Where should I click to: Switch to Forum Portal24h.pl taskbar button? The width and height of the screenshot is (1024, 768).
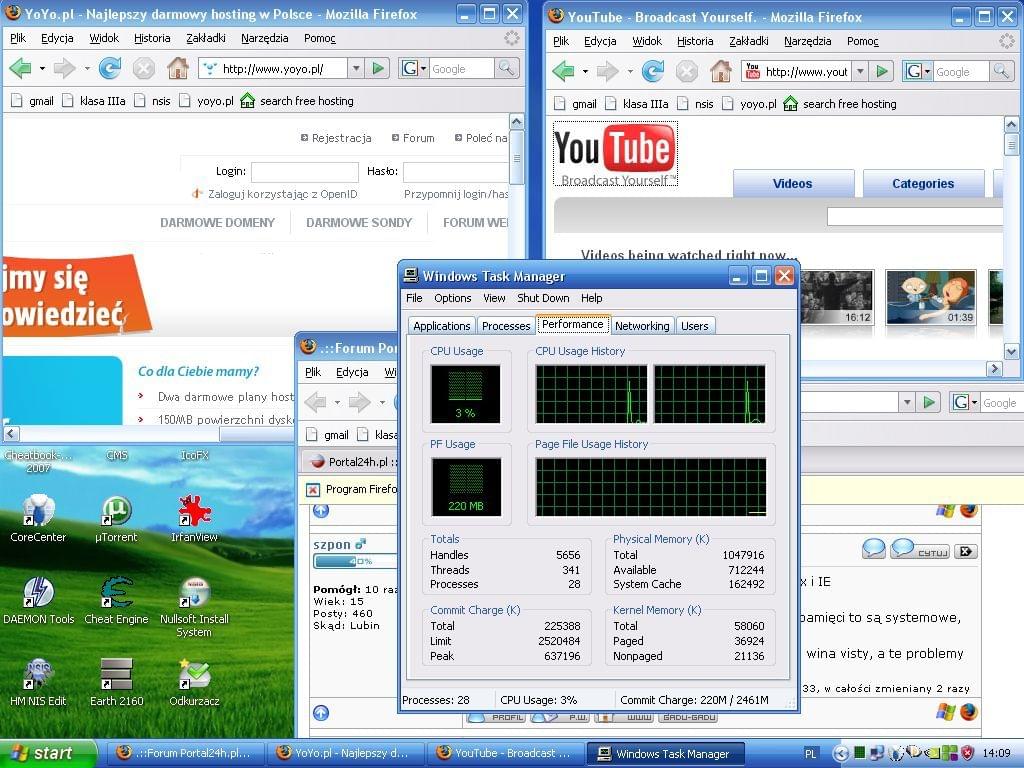click(x=185, y=753)
